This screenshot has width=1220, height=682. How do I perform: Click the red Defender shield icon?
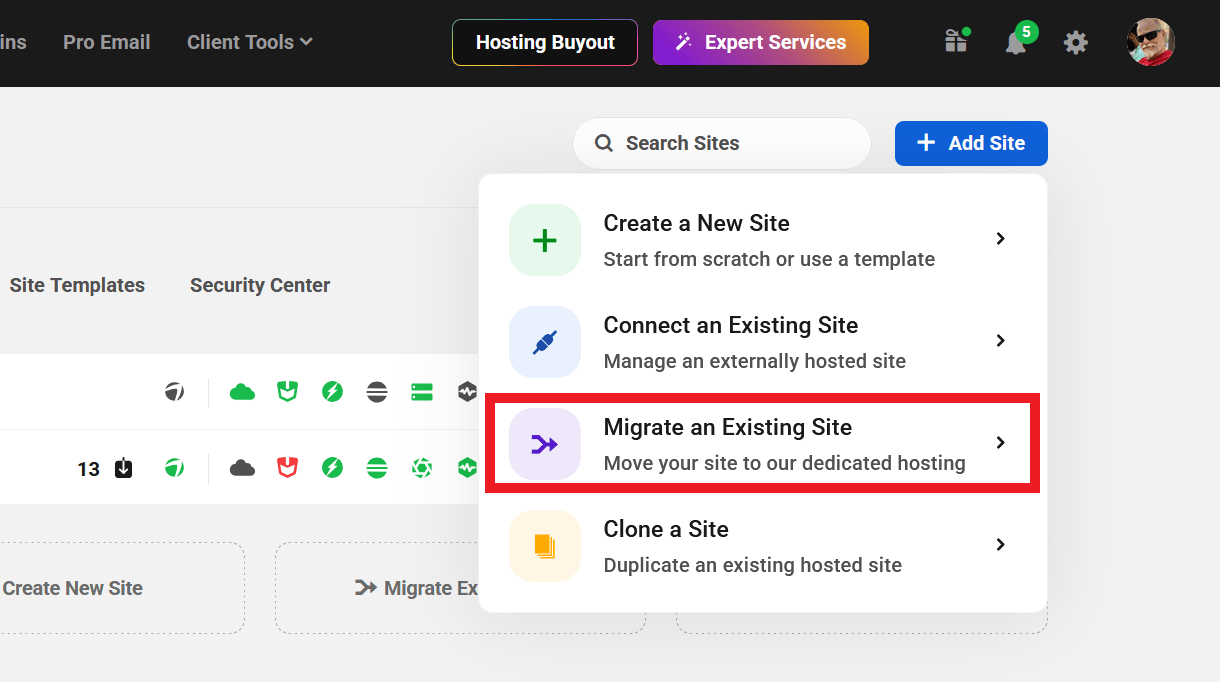coord(288,467)
